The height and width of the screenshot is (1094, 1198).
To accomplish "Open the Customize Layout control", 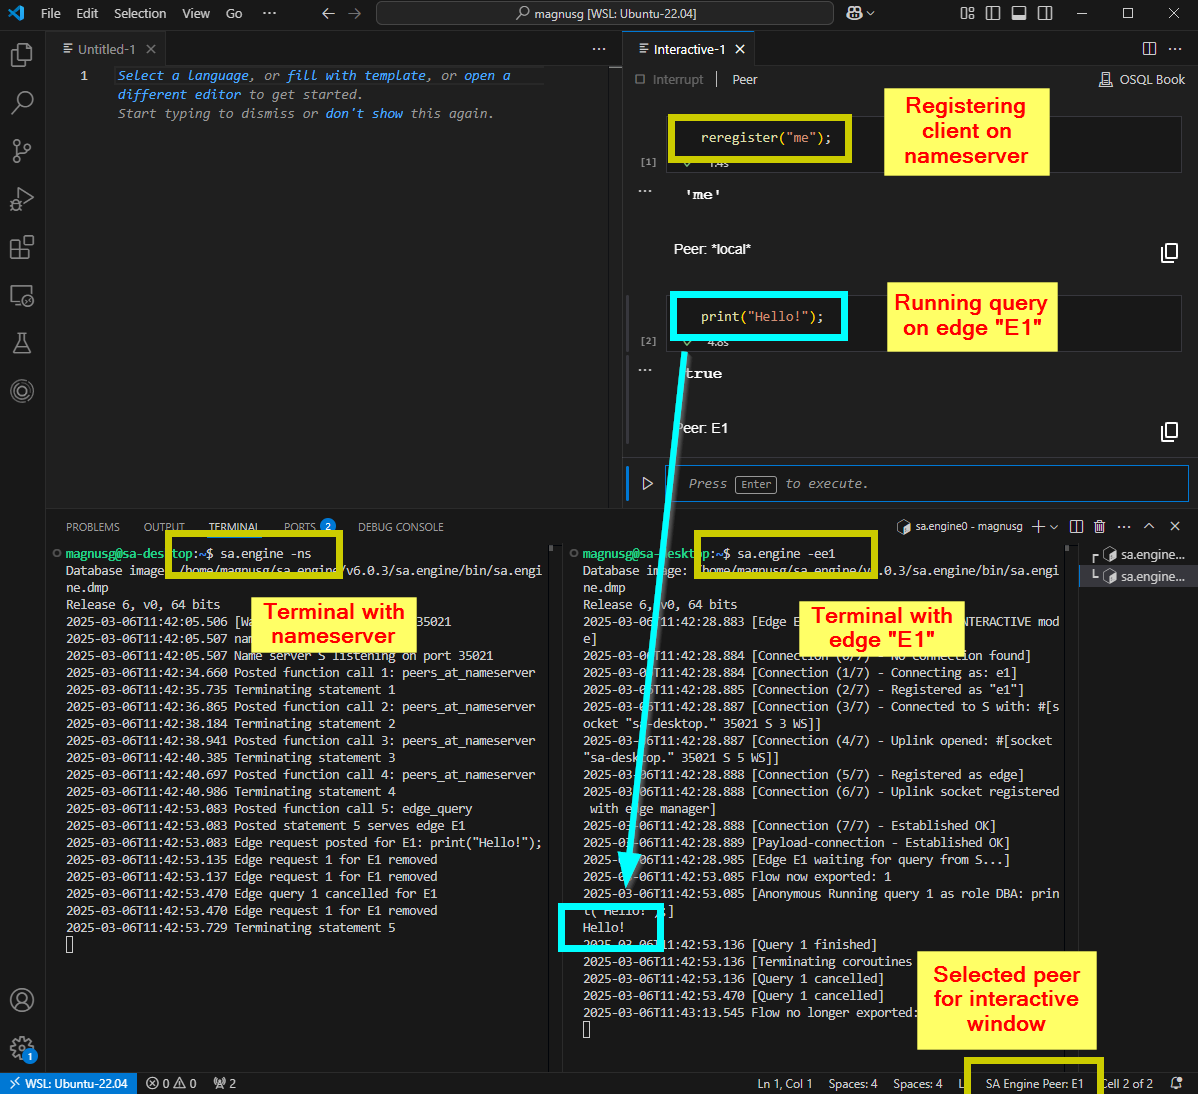I will (967, 13).
